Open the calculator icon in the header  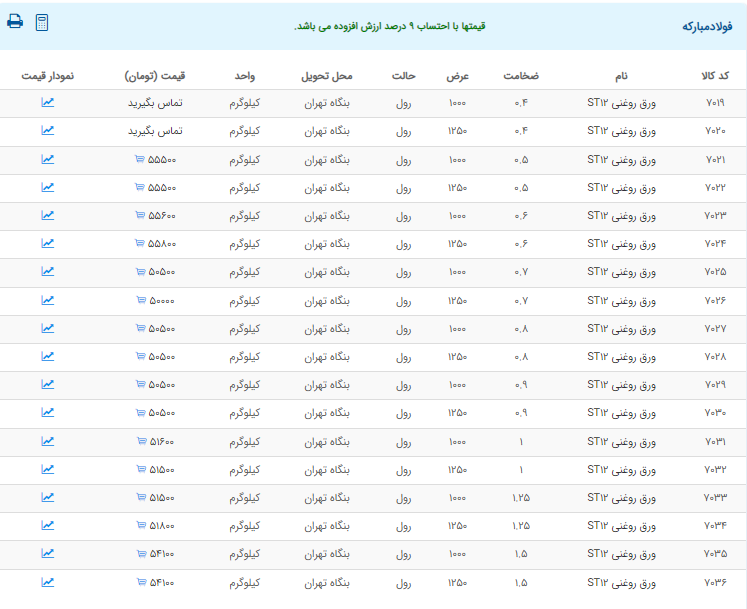pyautogui.click(x=42, y=22)
